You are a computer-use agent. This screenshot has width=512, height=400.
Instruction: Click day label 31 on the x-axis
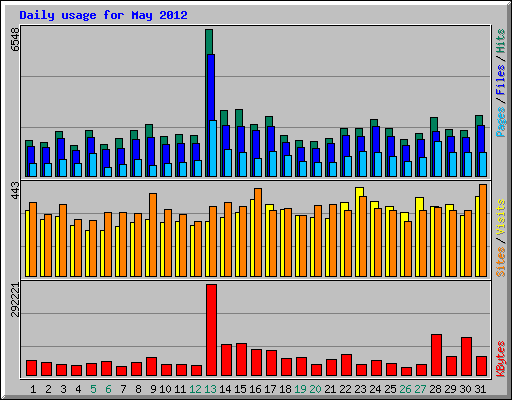(x=480, y=389)
